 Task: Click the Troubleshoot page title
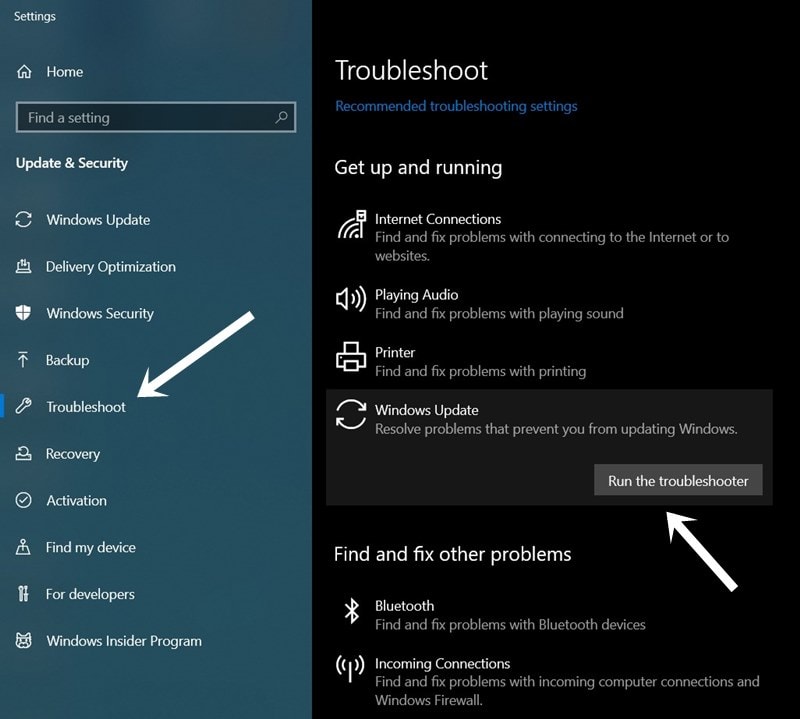411,70
